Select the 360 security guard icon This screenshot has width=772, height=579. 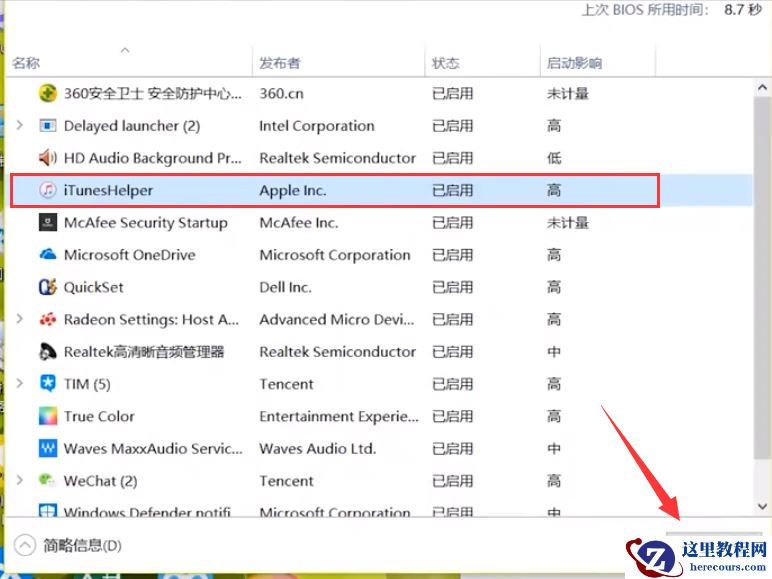pyautogui.click(x=48, y=93)
